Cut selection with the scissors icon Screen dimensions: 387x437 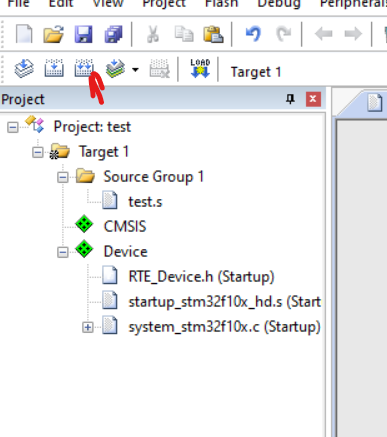[153, 34]
